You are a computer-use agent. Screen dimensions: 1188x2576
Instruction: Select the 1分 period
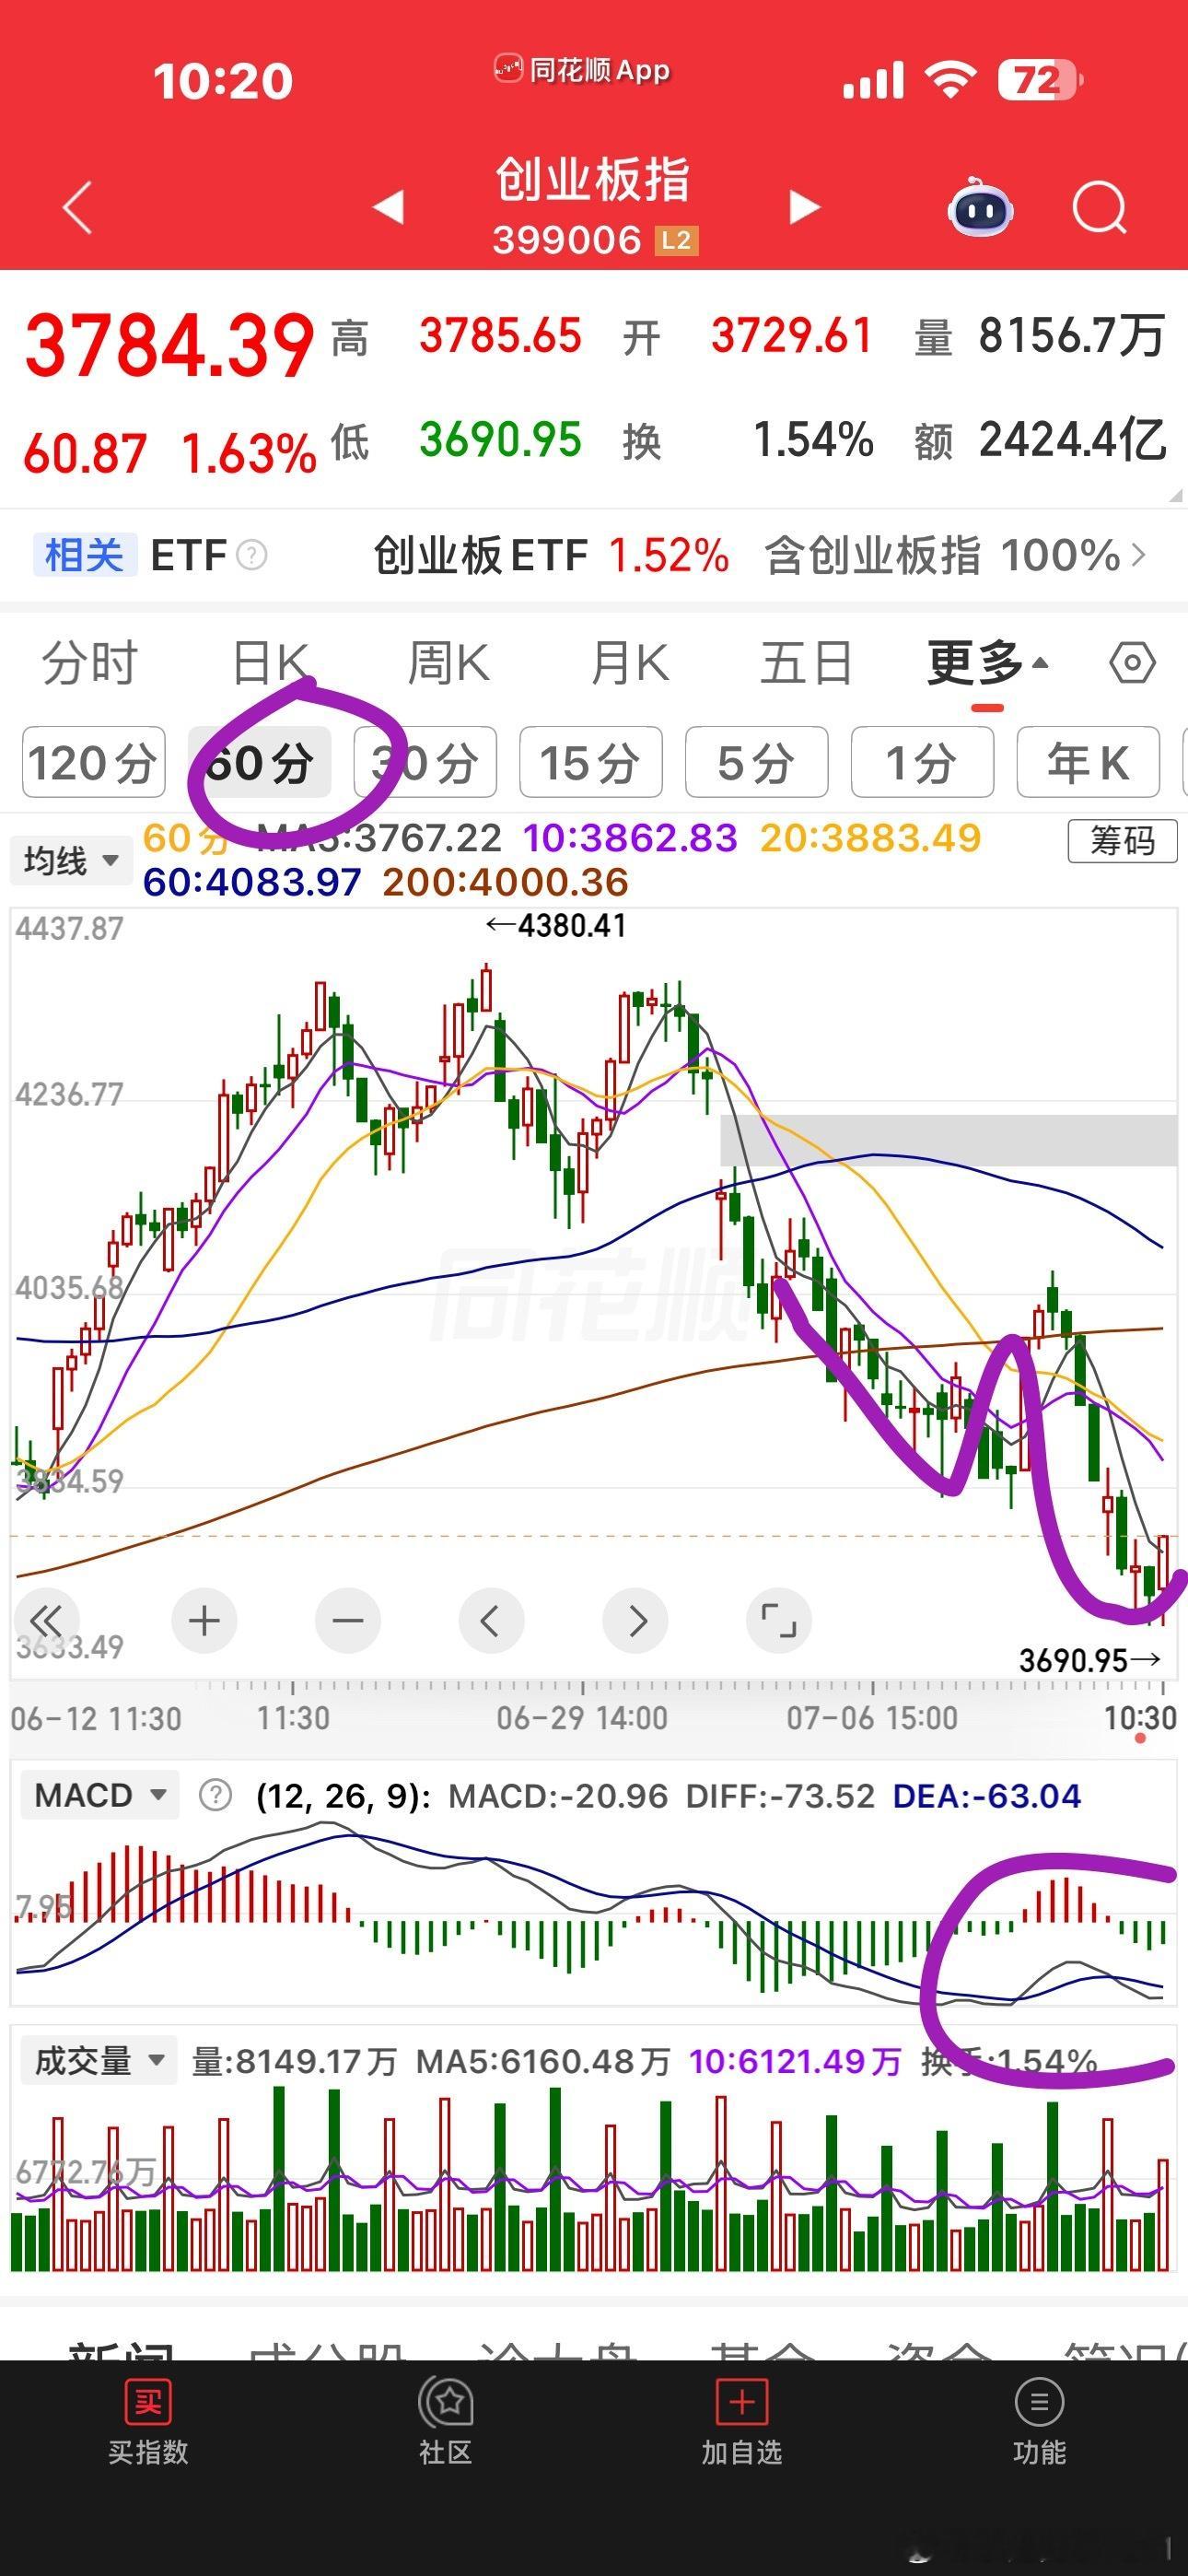pyautogui.click(x=922, y=763)
